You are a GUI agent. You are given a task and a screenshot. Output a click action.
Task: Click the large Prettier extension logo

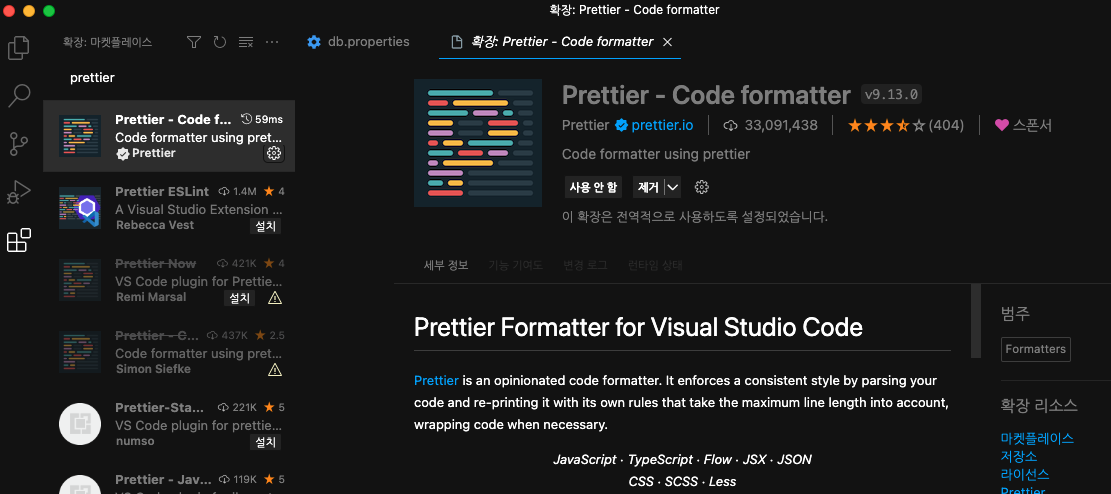[478, 142]
